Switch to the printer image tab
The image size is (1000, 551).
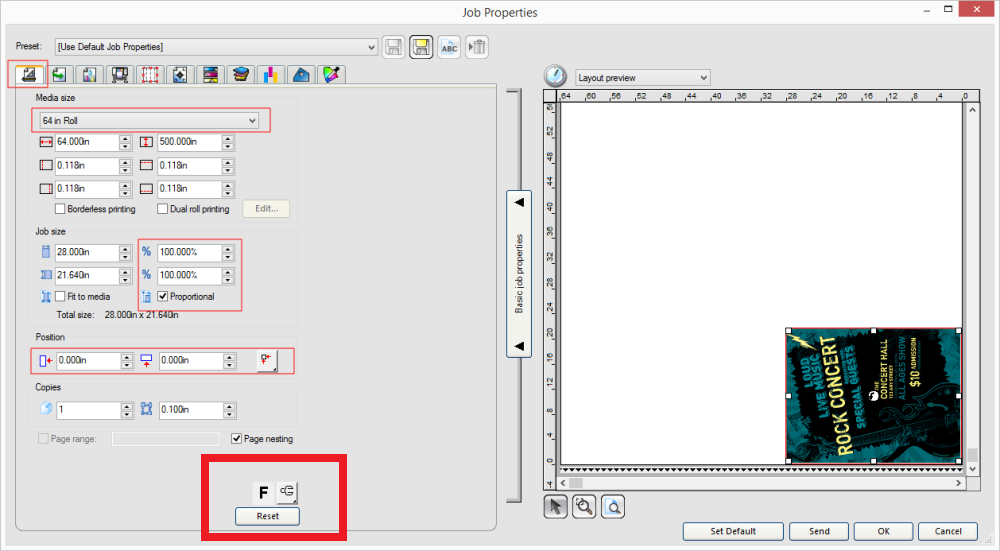point(119,75)
